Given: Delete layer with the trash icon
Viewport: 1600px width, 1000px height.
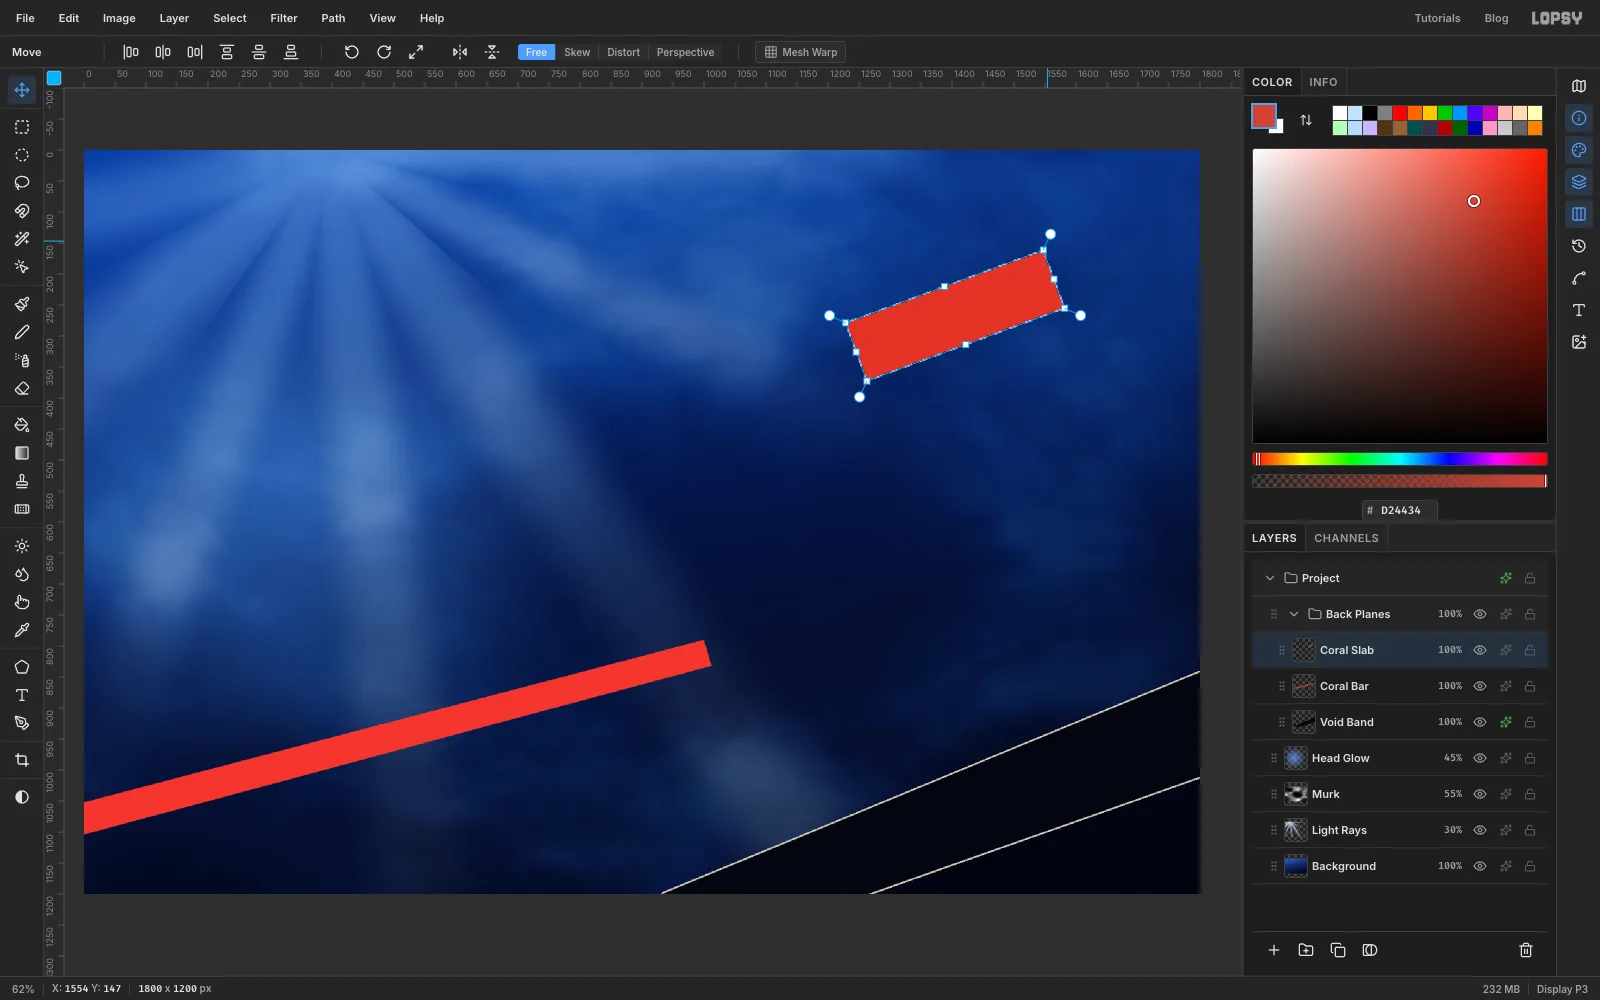Looking at the screenshot, I should point(1526,950).
